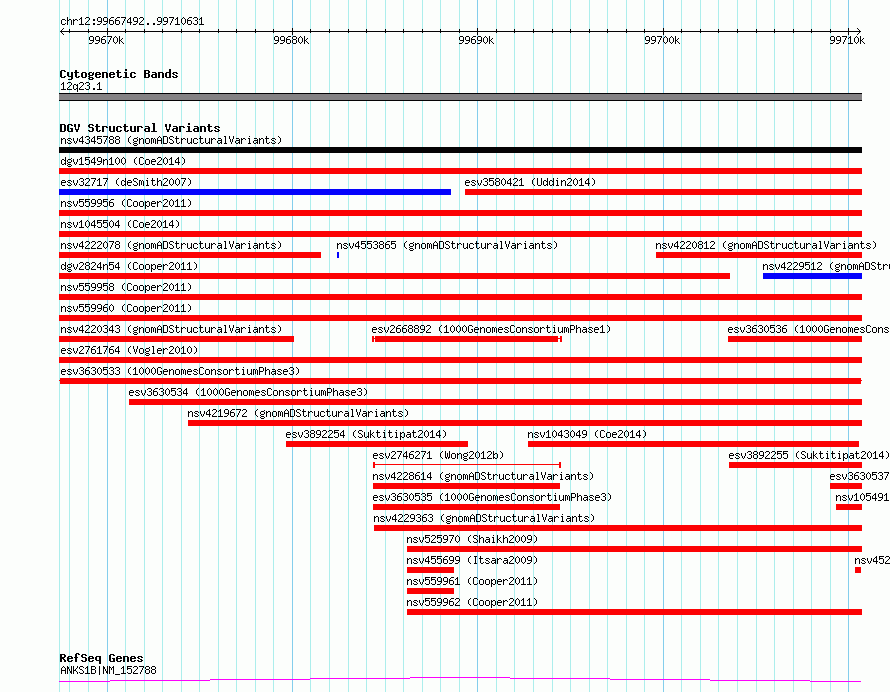The height and width of the screenshot is (692, 890).
Task: Click the 99680k ruler tick
Action: coord(291,40)
